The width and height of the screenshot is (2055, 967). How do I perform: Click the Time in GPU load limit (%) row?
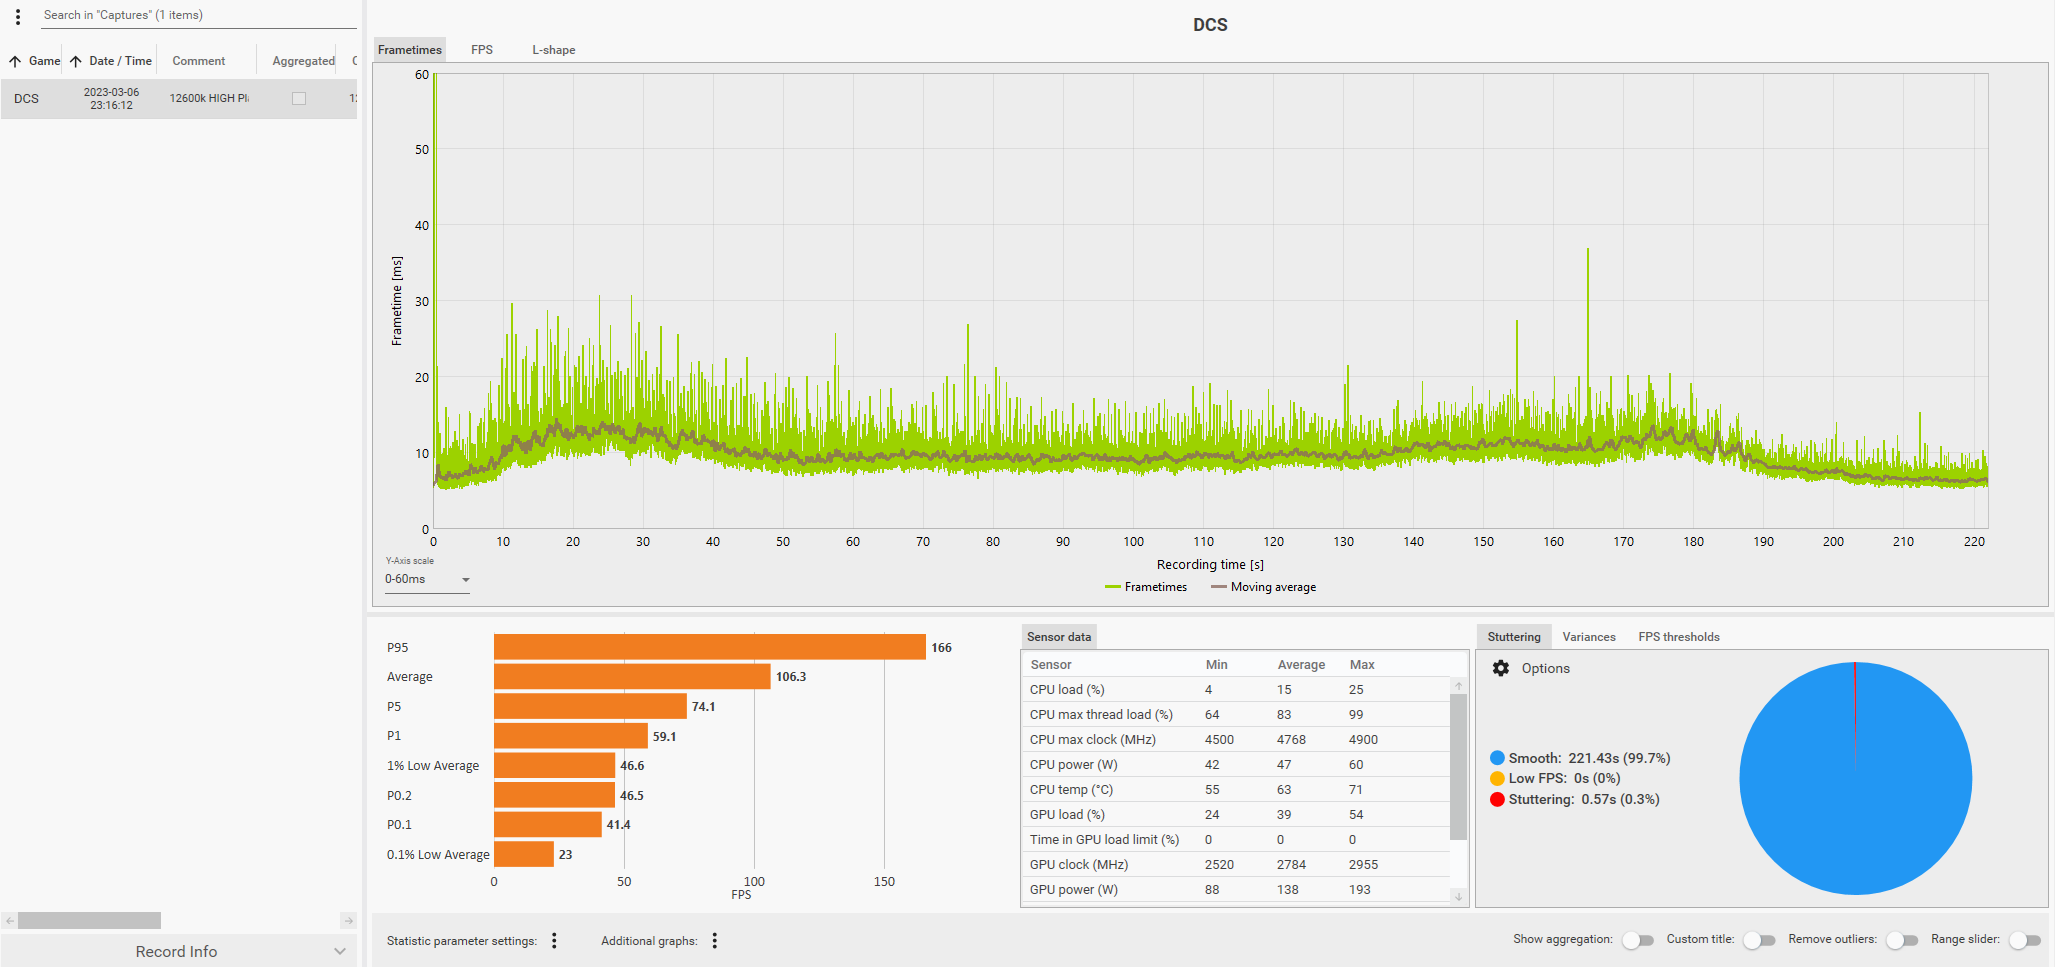coord(1237,840)
